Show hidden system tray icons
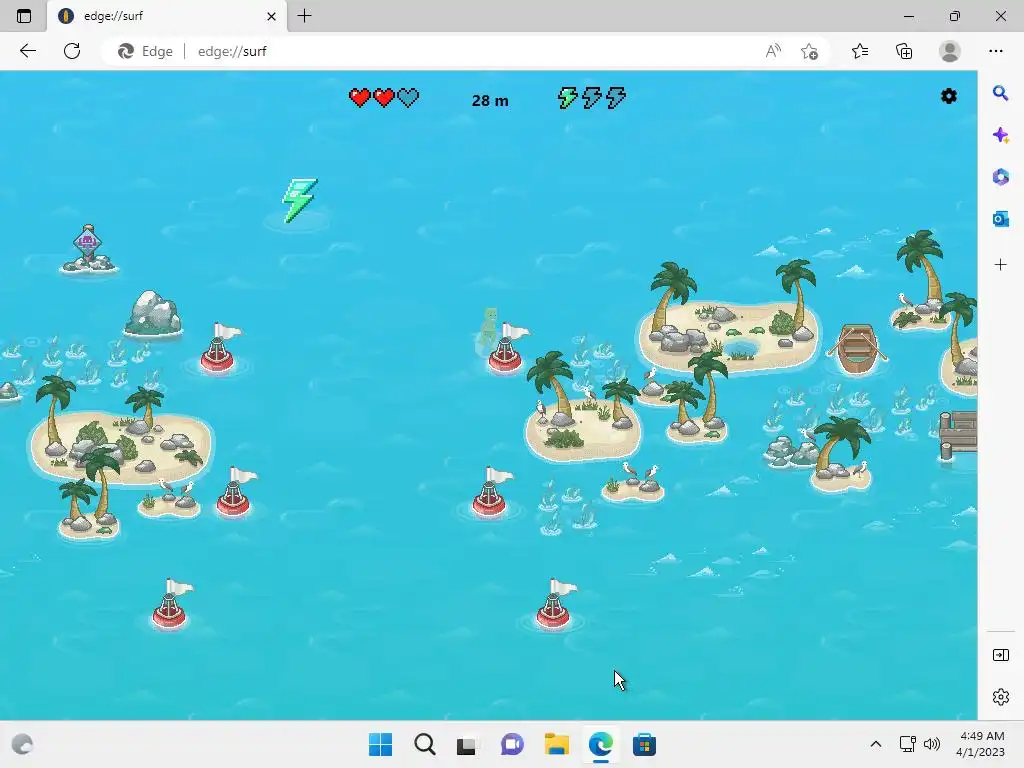1024x768 pixels. 876,744
